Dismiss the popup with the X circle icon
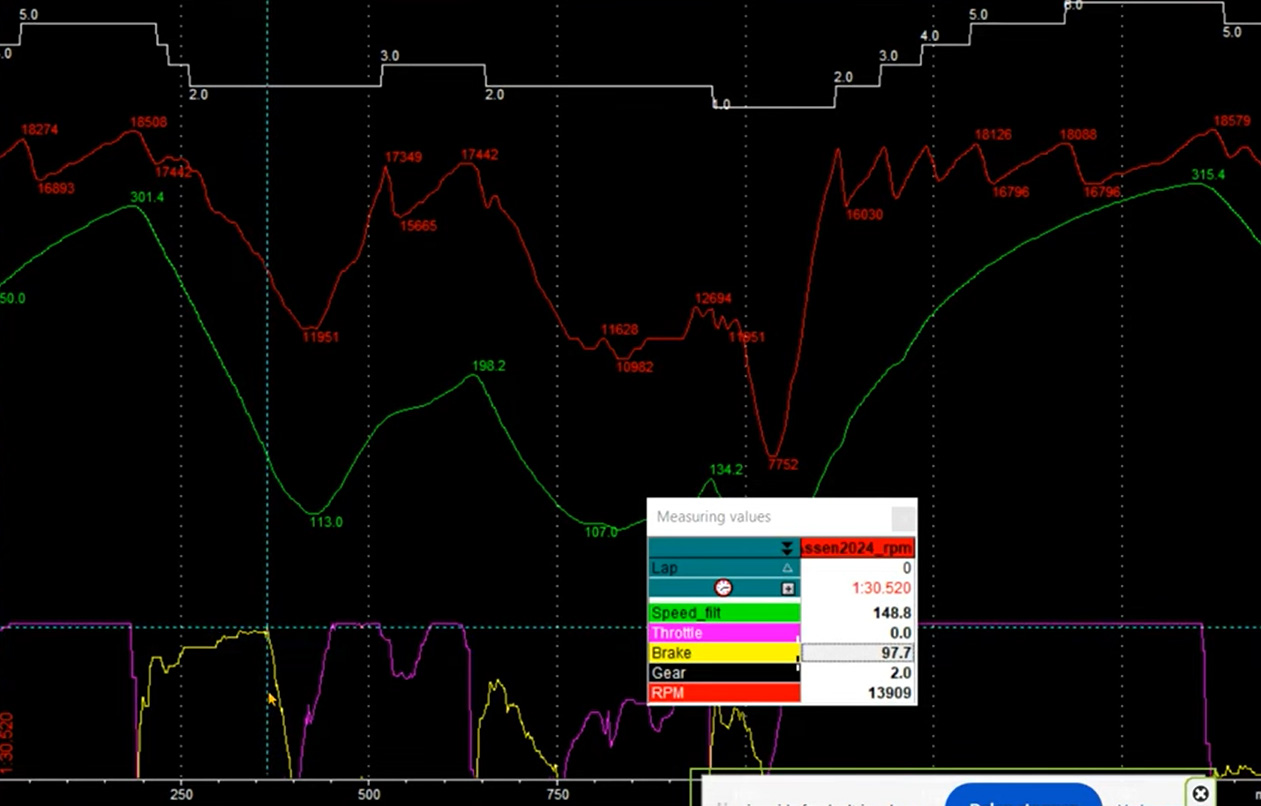The height and width of the screenshot is (806, 1261). click(1201, 794)
